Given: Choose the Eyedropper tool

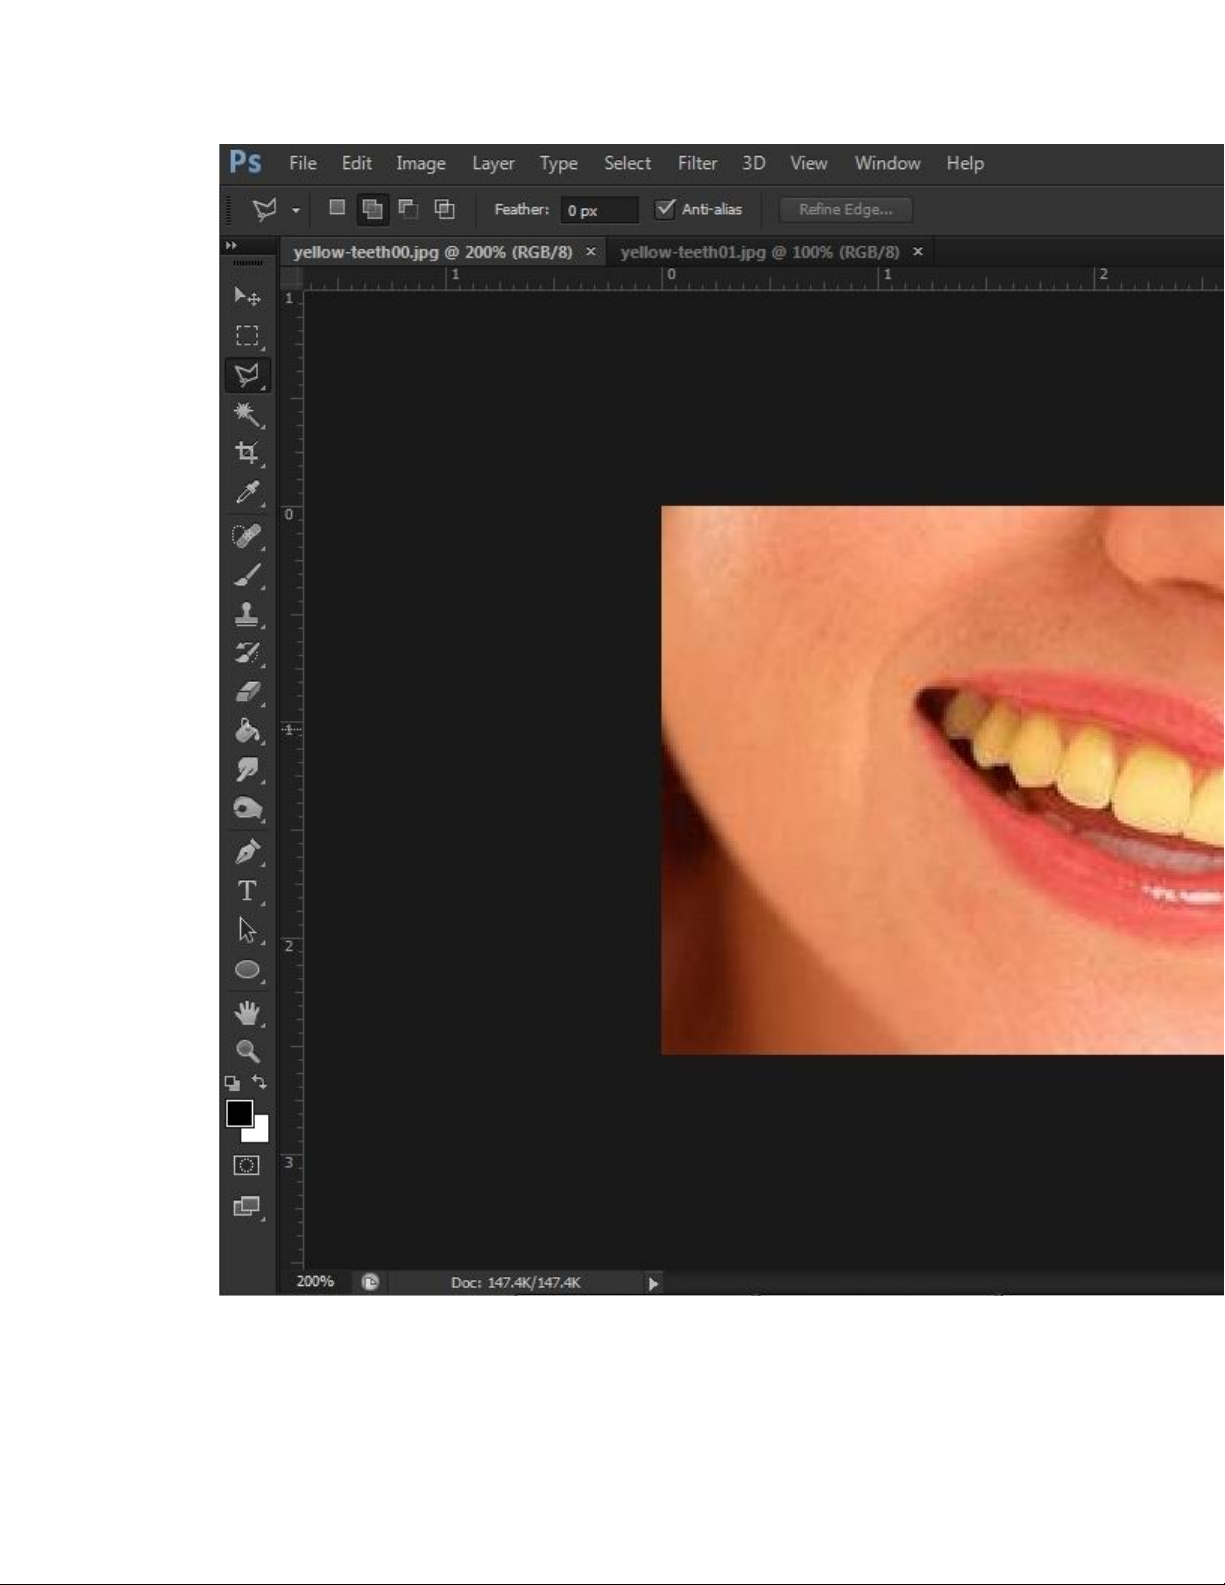Looking at the screenshot, I should (247, 492).
